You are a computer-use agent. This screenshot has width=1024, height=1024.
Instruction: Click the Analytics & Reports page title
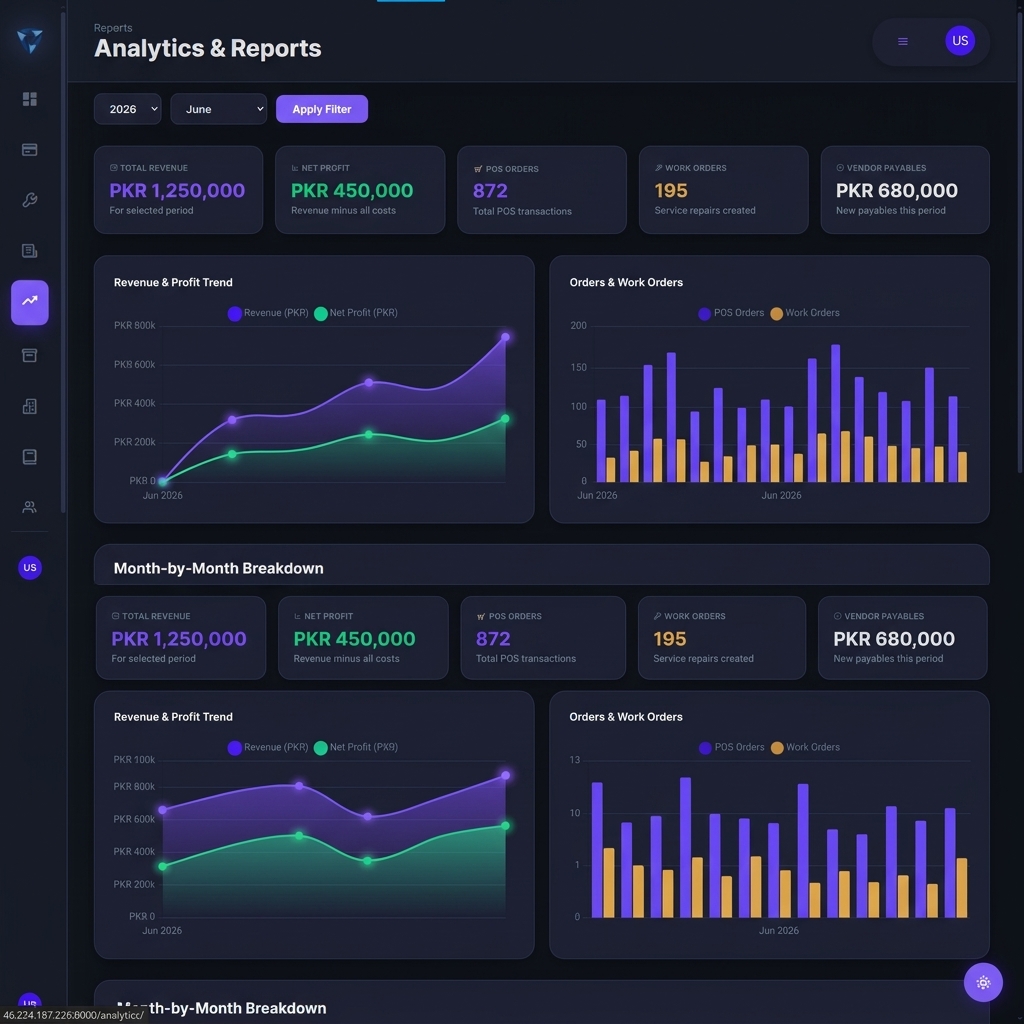tap(208, 48)
